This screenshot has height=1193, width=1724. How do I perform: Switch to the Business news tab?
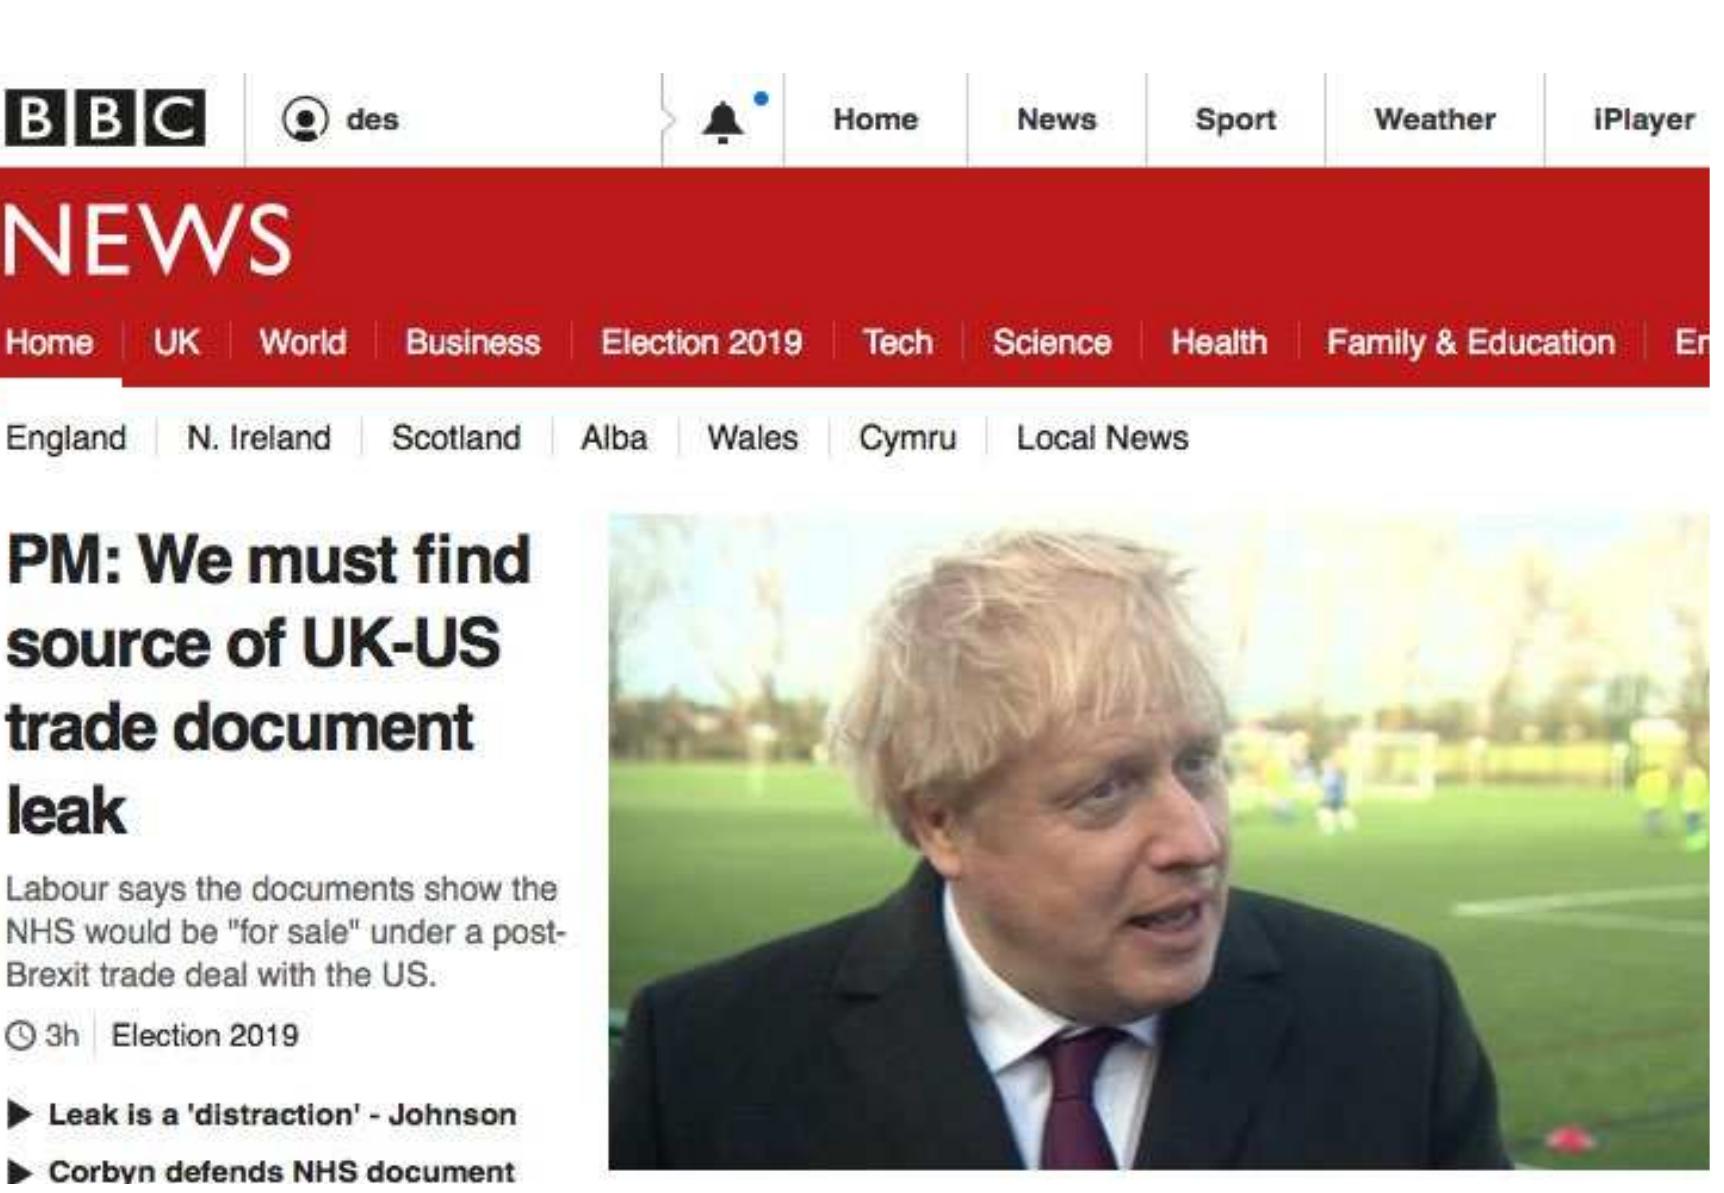pos(473,343)
